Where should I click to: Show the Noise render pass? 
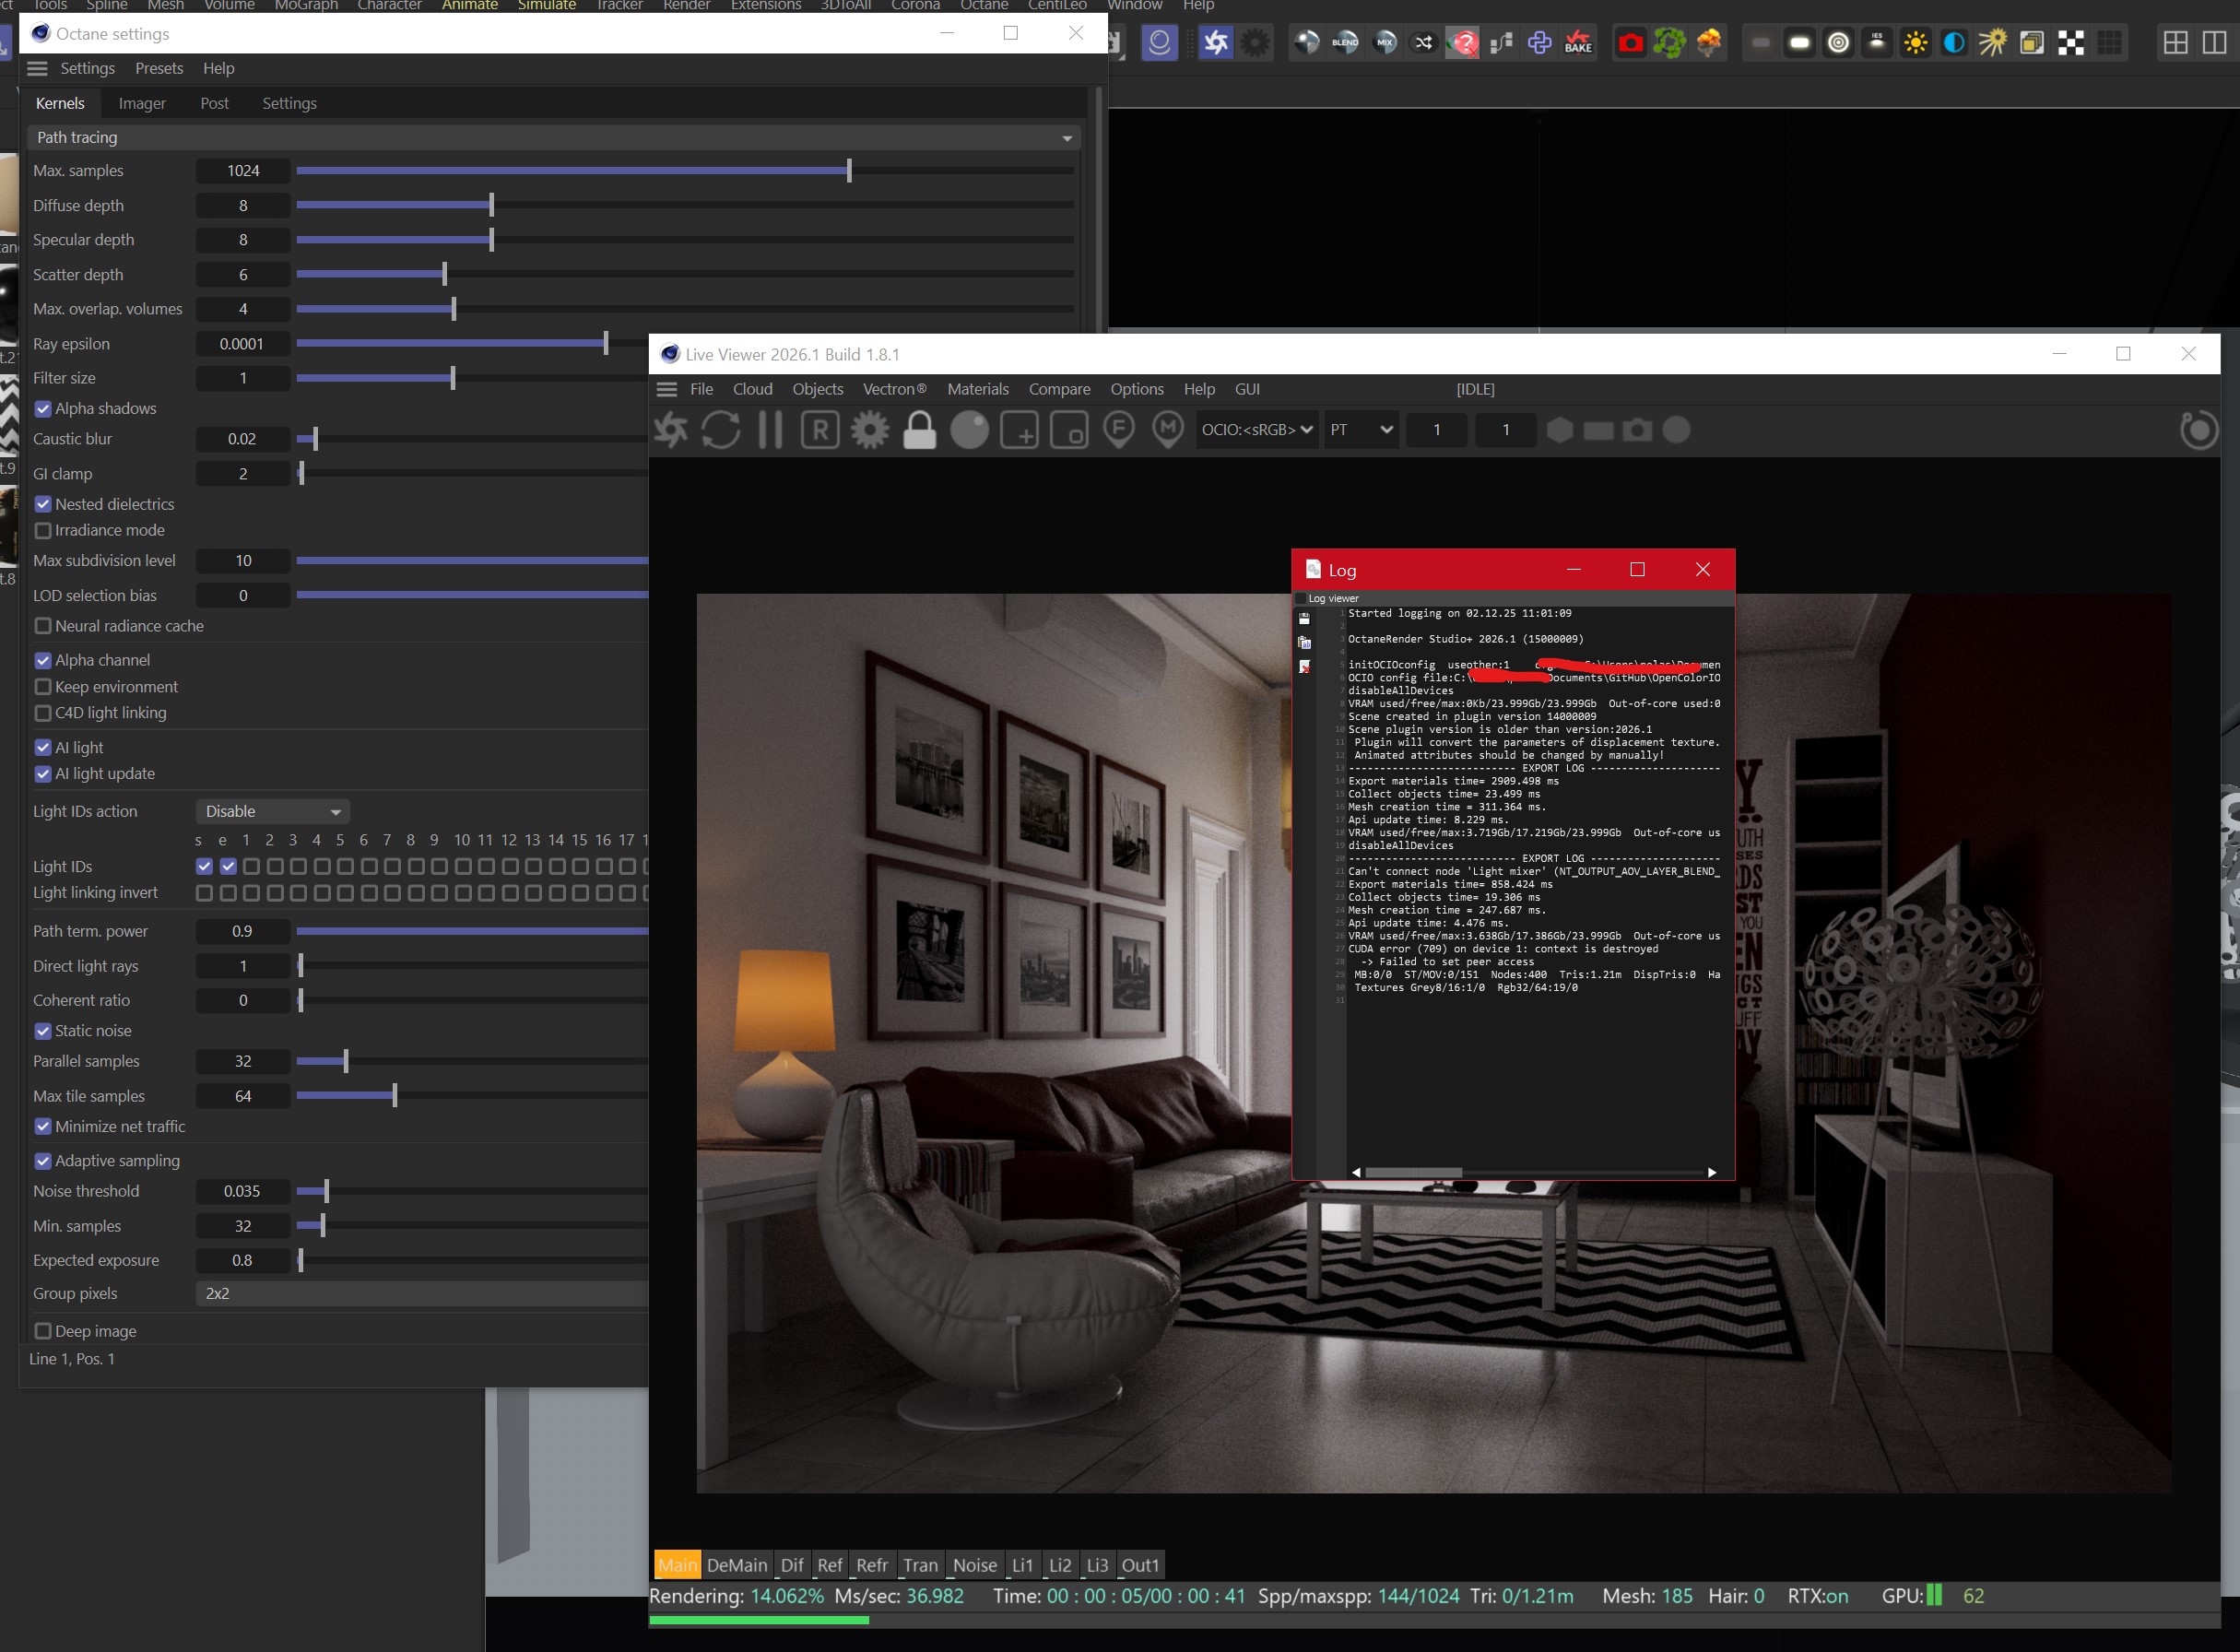[974, 1566]
